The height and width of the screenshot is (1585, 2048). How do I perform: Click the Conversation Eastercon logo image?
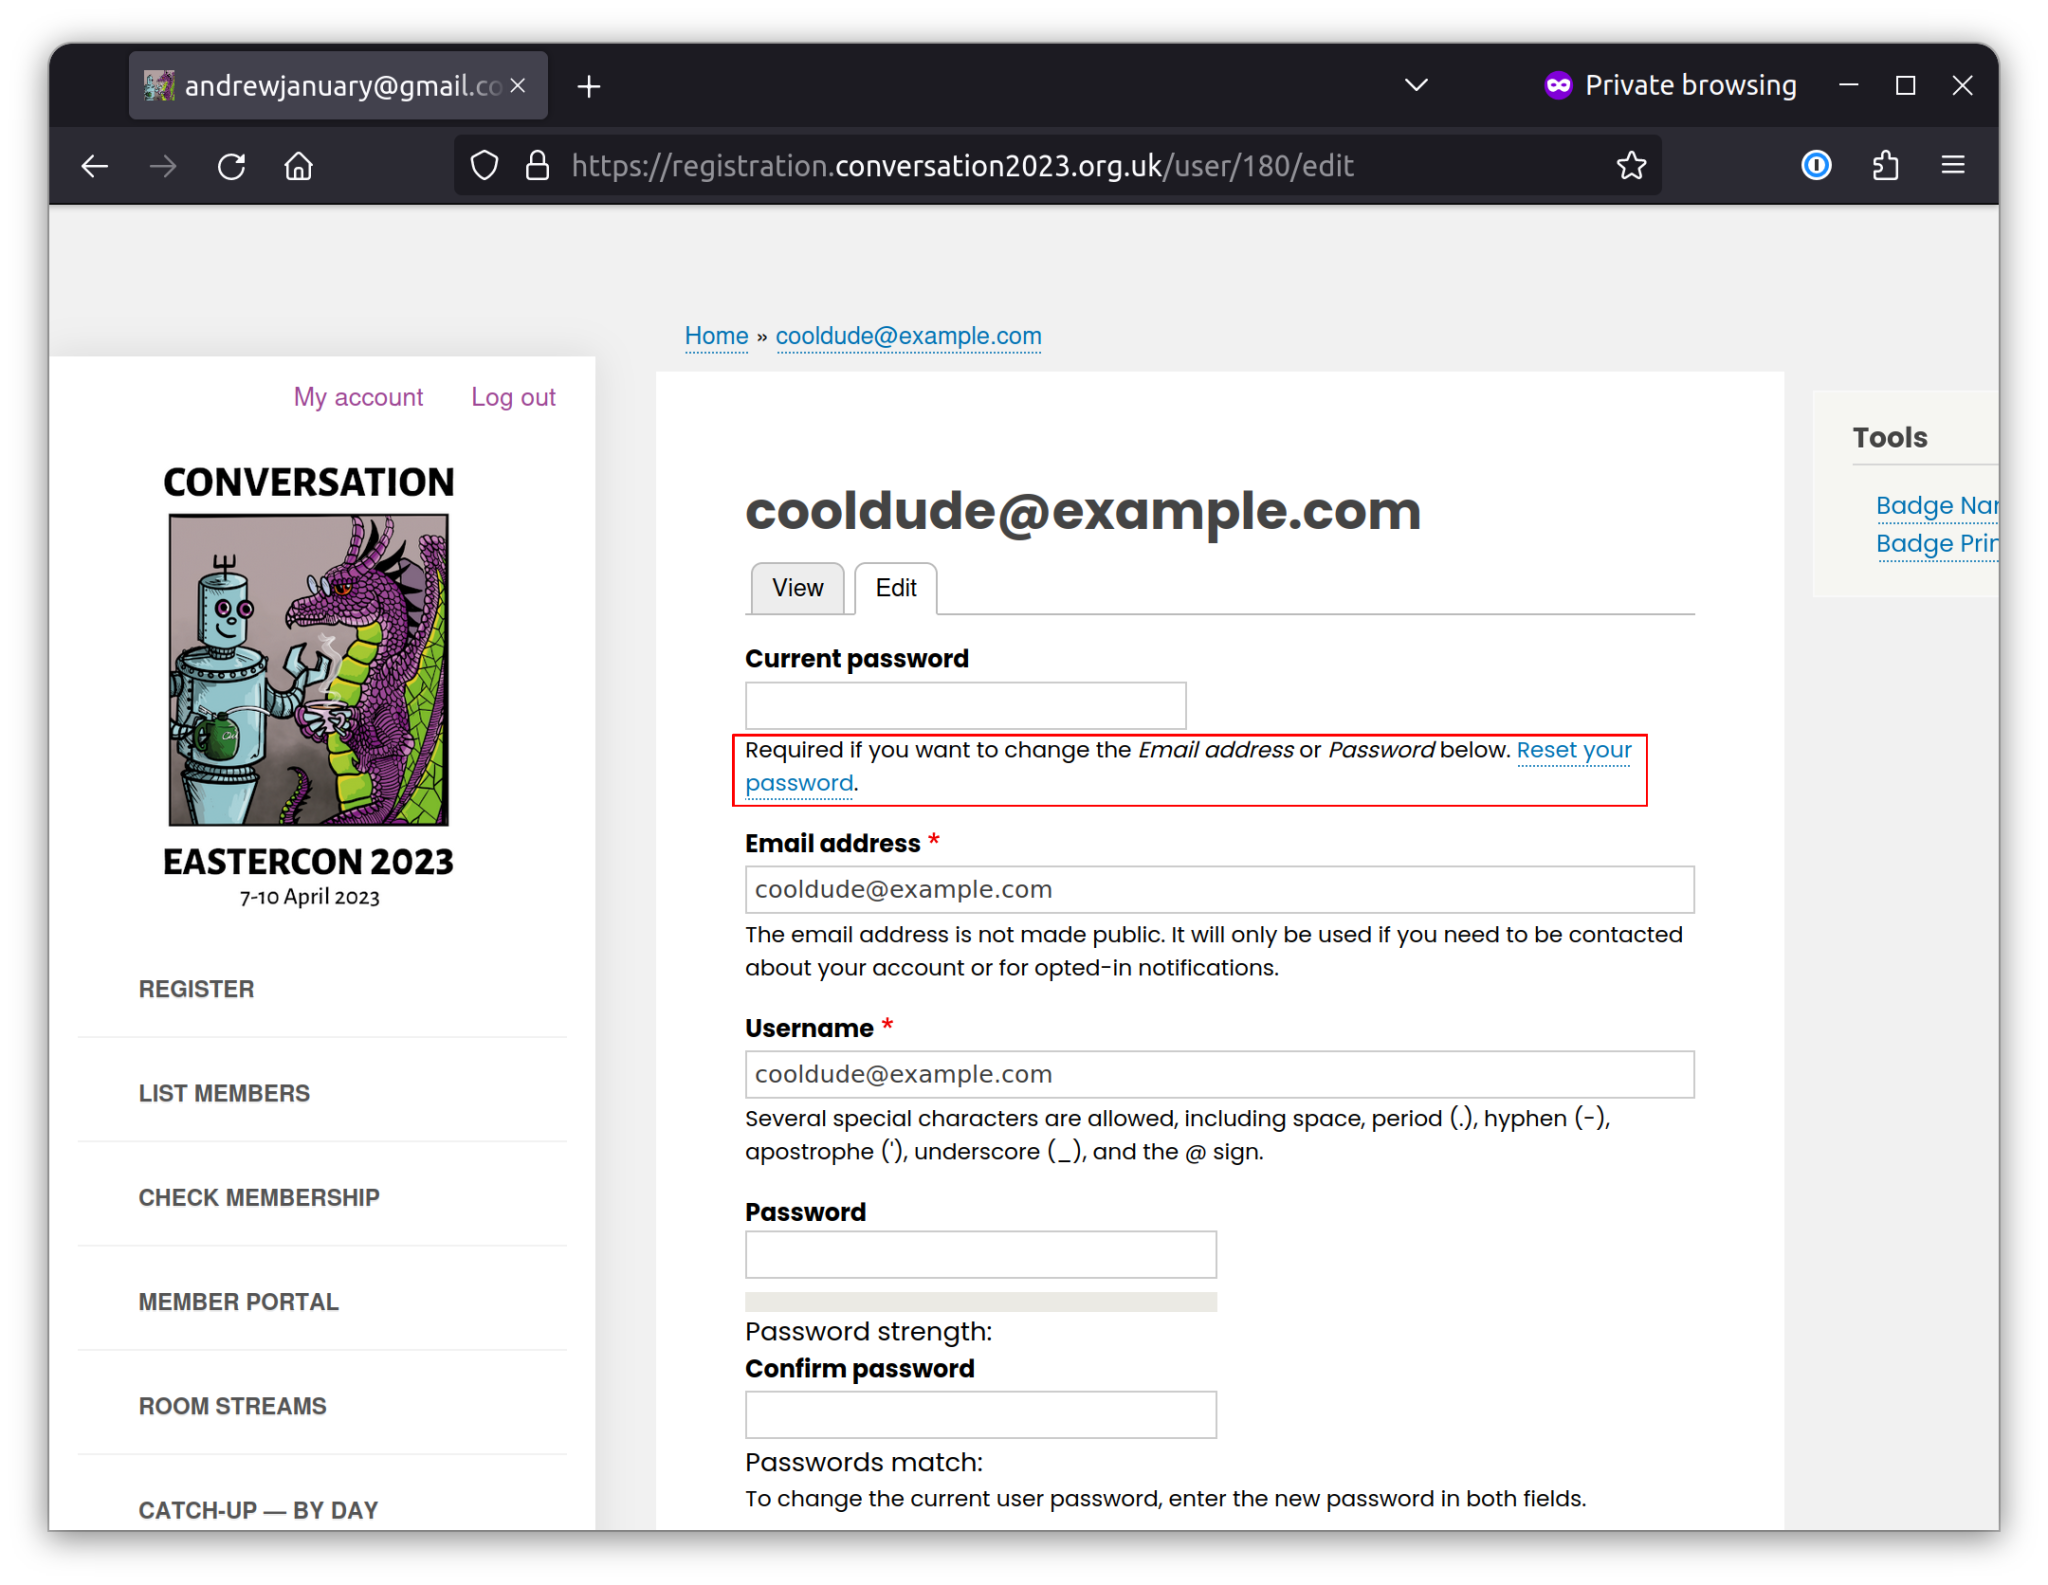pos(308,669)
